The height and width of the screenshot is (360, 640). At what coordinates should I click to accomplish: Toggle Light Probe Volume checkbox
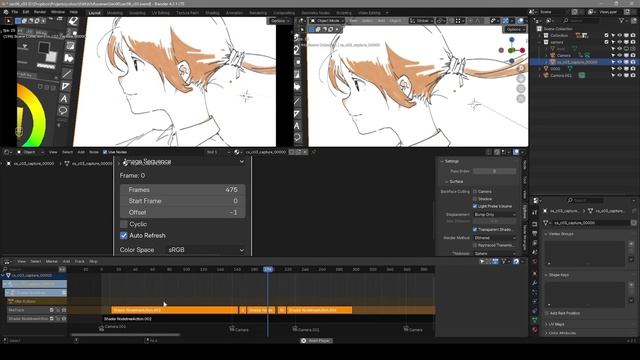click(475, 206)
